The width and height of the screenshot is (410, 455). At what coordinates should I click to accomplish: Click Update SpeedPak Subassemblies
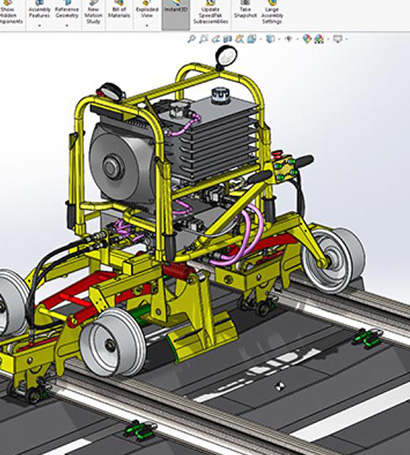click(211, 13)
